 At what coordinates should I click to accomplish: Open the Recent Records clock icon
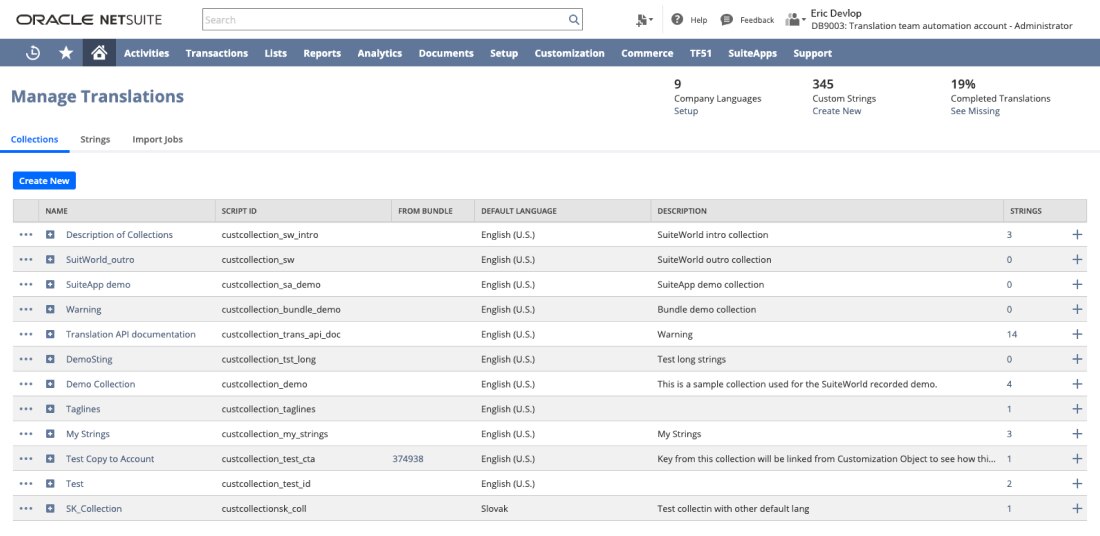(x=33, y=53)
